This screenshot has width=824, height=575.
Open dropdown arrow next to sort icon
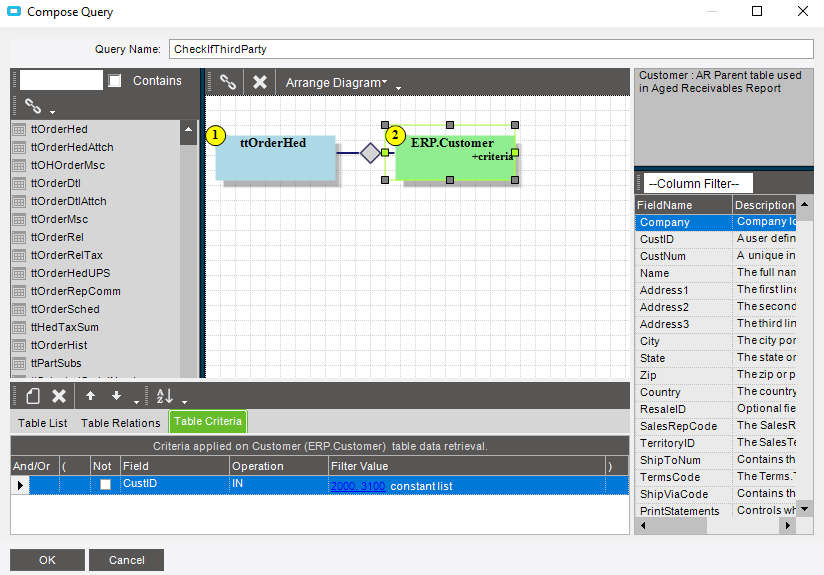coord(184,402)
